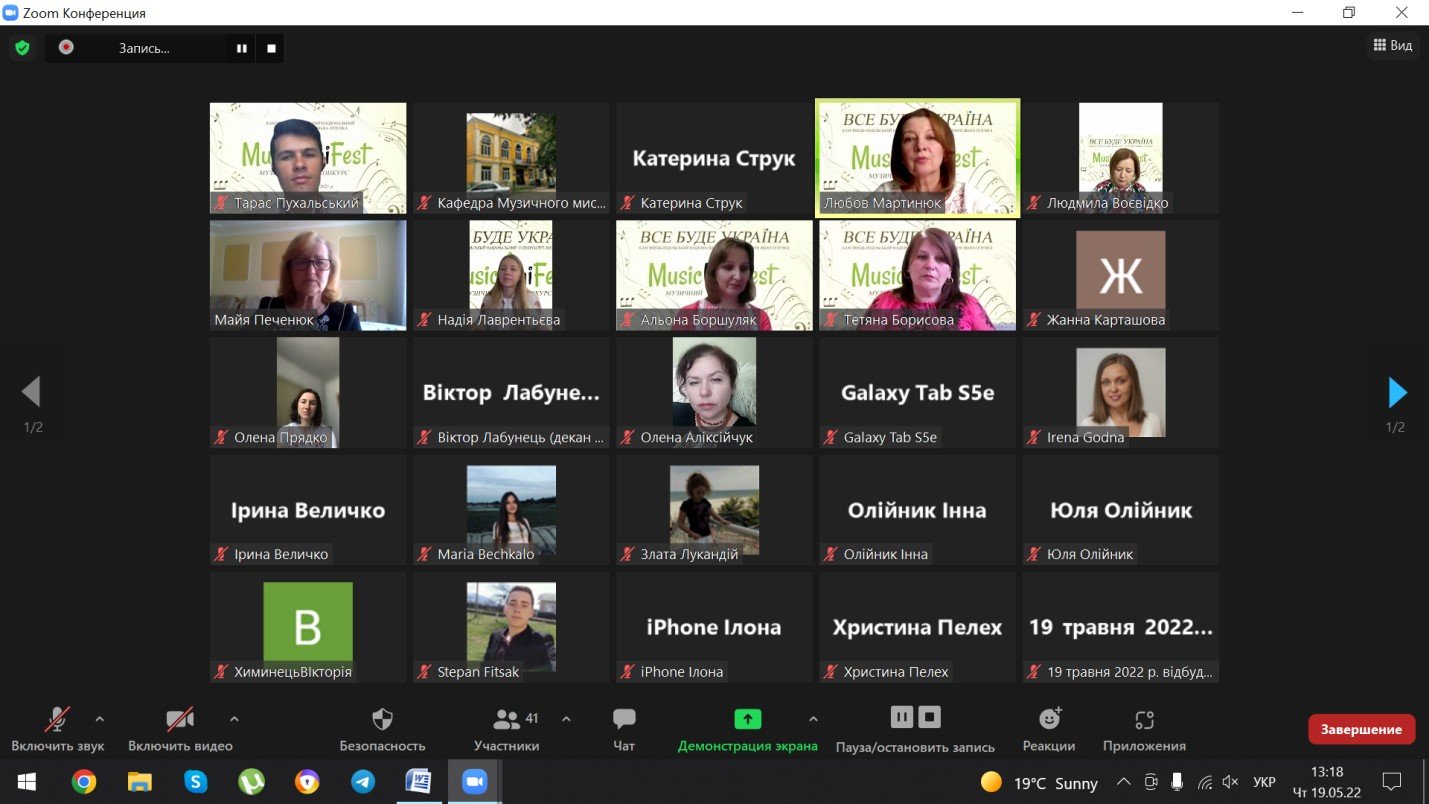Open УКР keyboard language switcher in tray
This screenshot has width=1429, height=804.
click(x=1264, y=782)
